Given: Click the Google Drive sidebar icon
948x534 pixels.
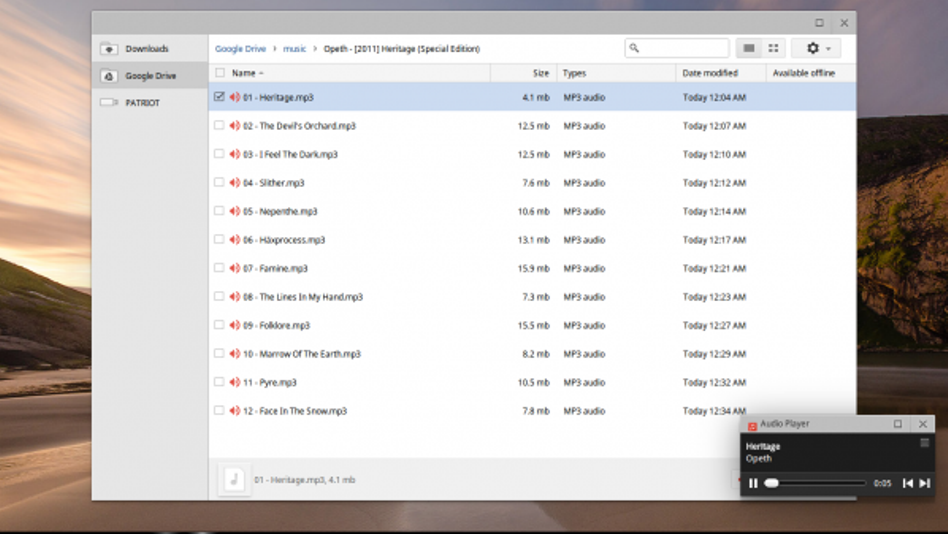Looking at the screenshot, I should tap(109, 76).
